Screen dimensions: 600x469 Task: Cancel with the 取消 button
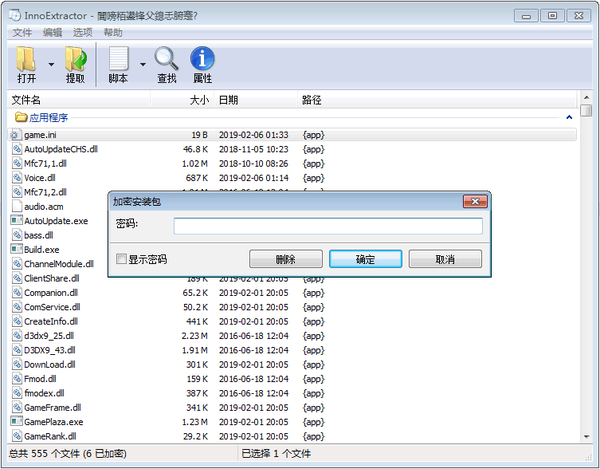(x=445, y=259)
